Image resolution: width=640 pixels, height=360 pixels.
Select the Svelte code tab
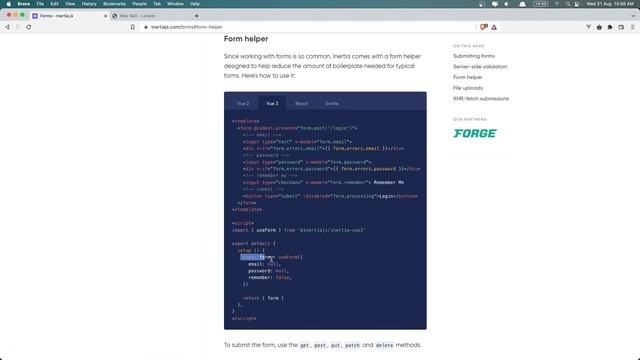coord(332,104)
